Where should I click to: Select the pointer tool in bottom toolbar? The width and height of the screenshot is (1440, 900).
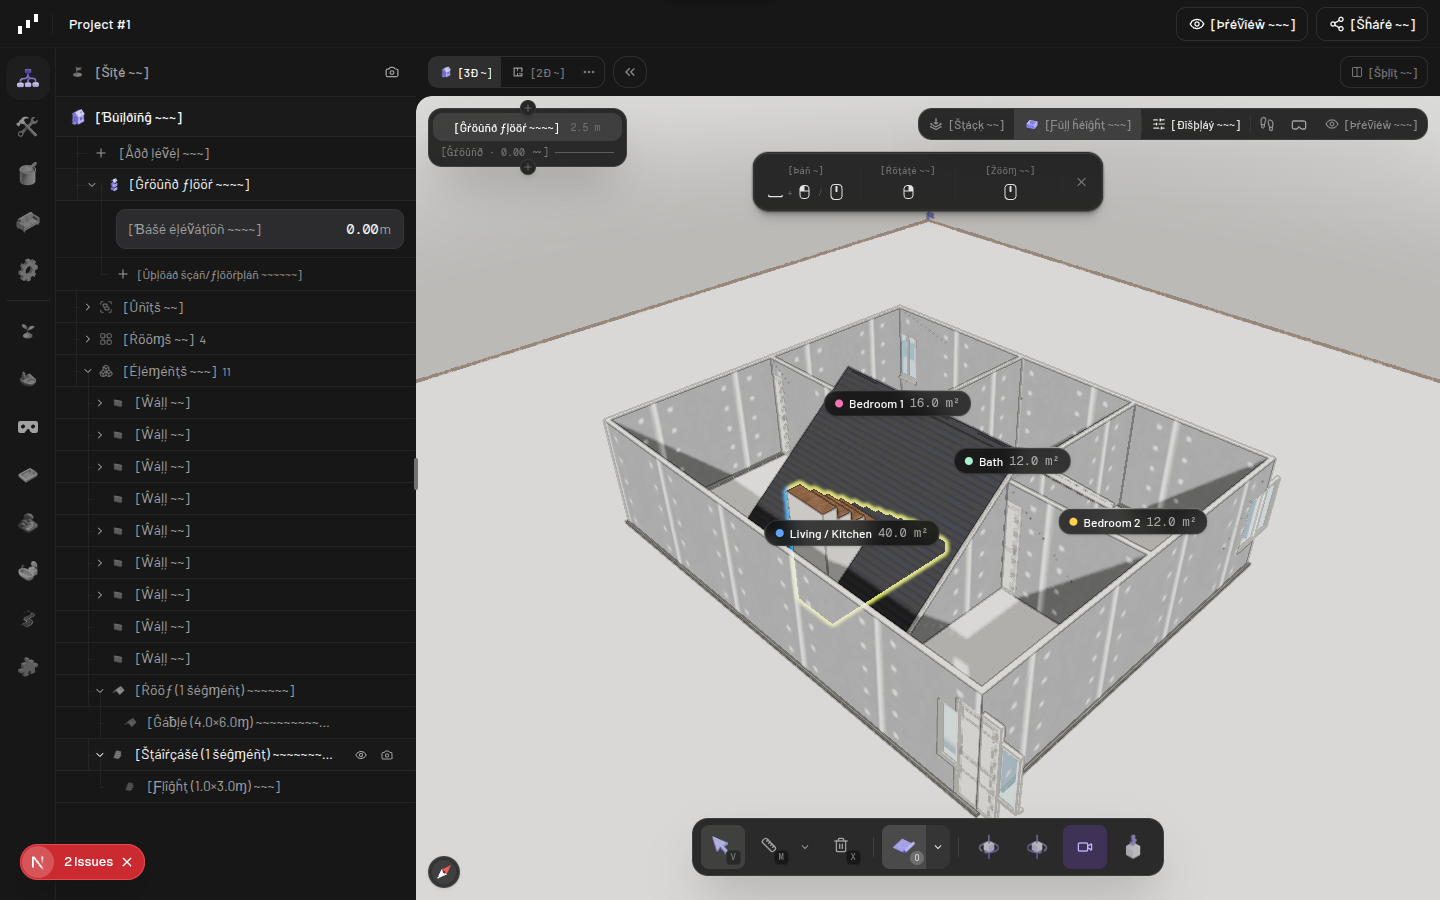point(722,847)
